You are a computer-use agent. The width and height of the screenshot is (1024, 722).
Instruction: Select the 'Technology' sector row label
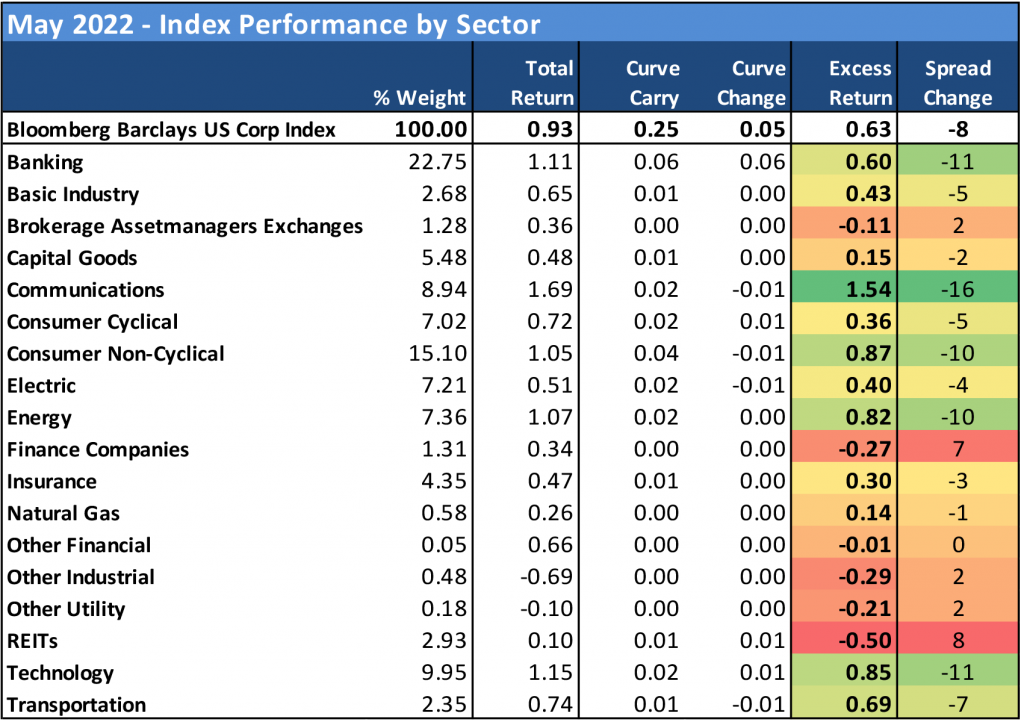click(60, 673)
